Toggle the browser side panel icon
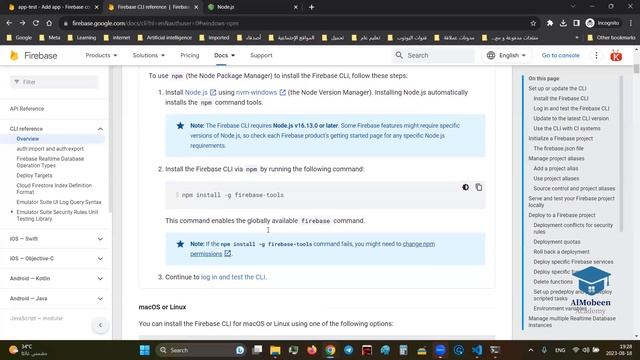Image resolution: width=640 pixels, height=360 pixels. pyautogui.click(x=576, y=23)
